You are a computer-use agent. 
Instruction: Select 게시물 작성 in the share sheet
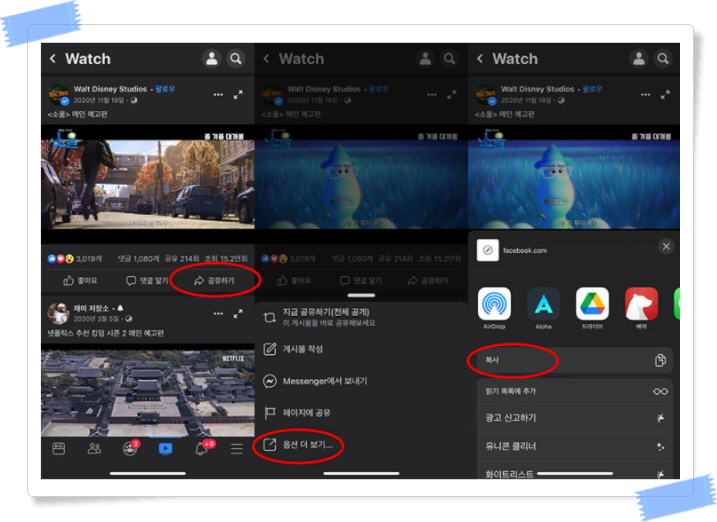[x=361, y=349]
